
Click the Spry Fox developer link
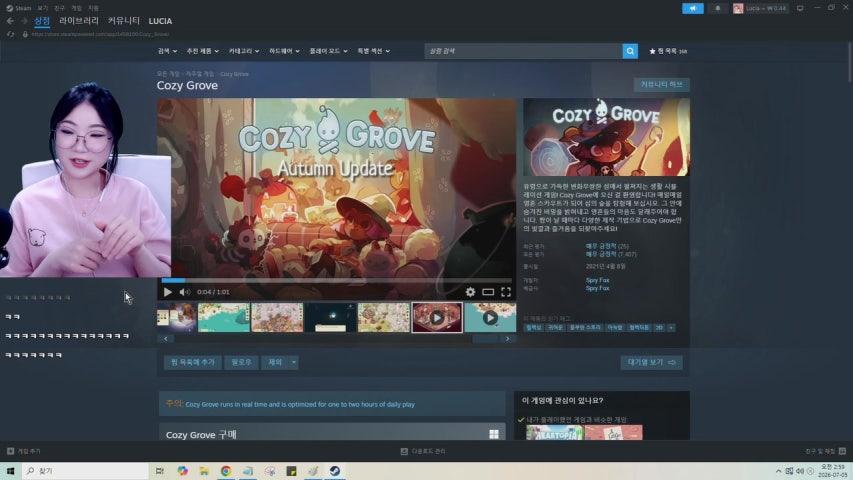597,280
